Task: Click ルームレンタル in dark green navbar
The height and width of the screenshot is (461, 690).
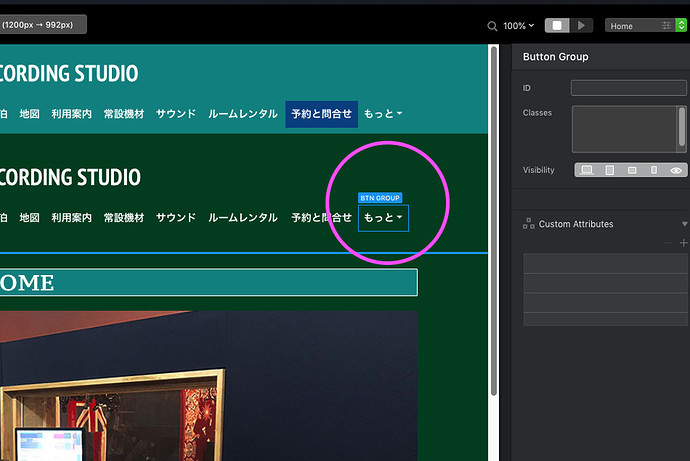Action: point(243,218)
